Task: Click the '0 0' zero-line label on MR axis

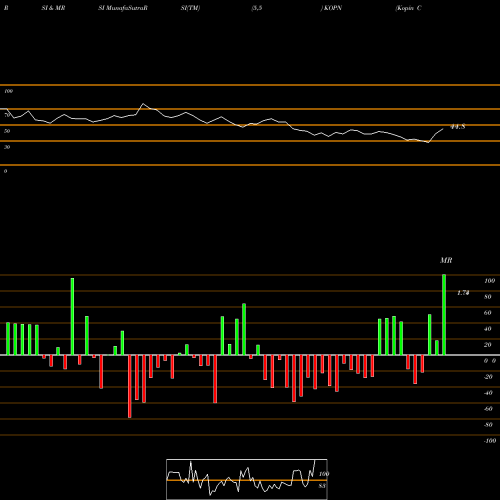Action: [x=490, y=361]
